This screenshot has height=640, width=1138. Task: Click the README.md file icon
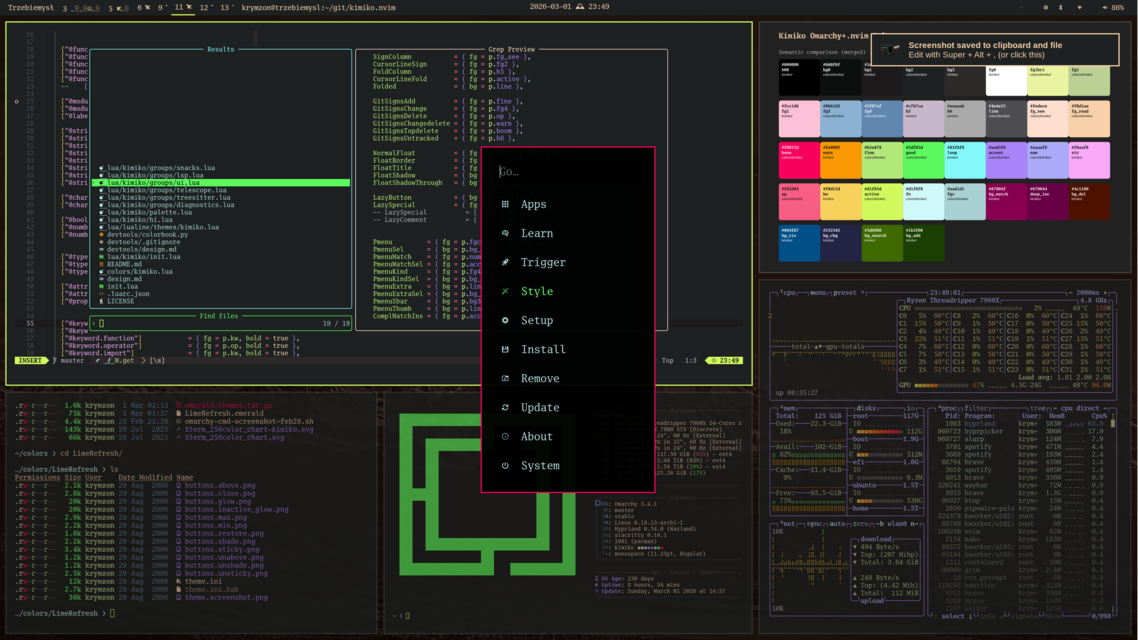click(x=102, y=264)
